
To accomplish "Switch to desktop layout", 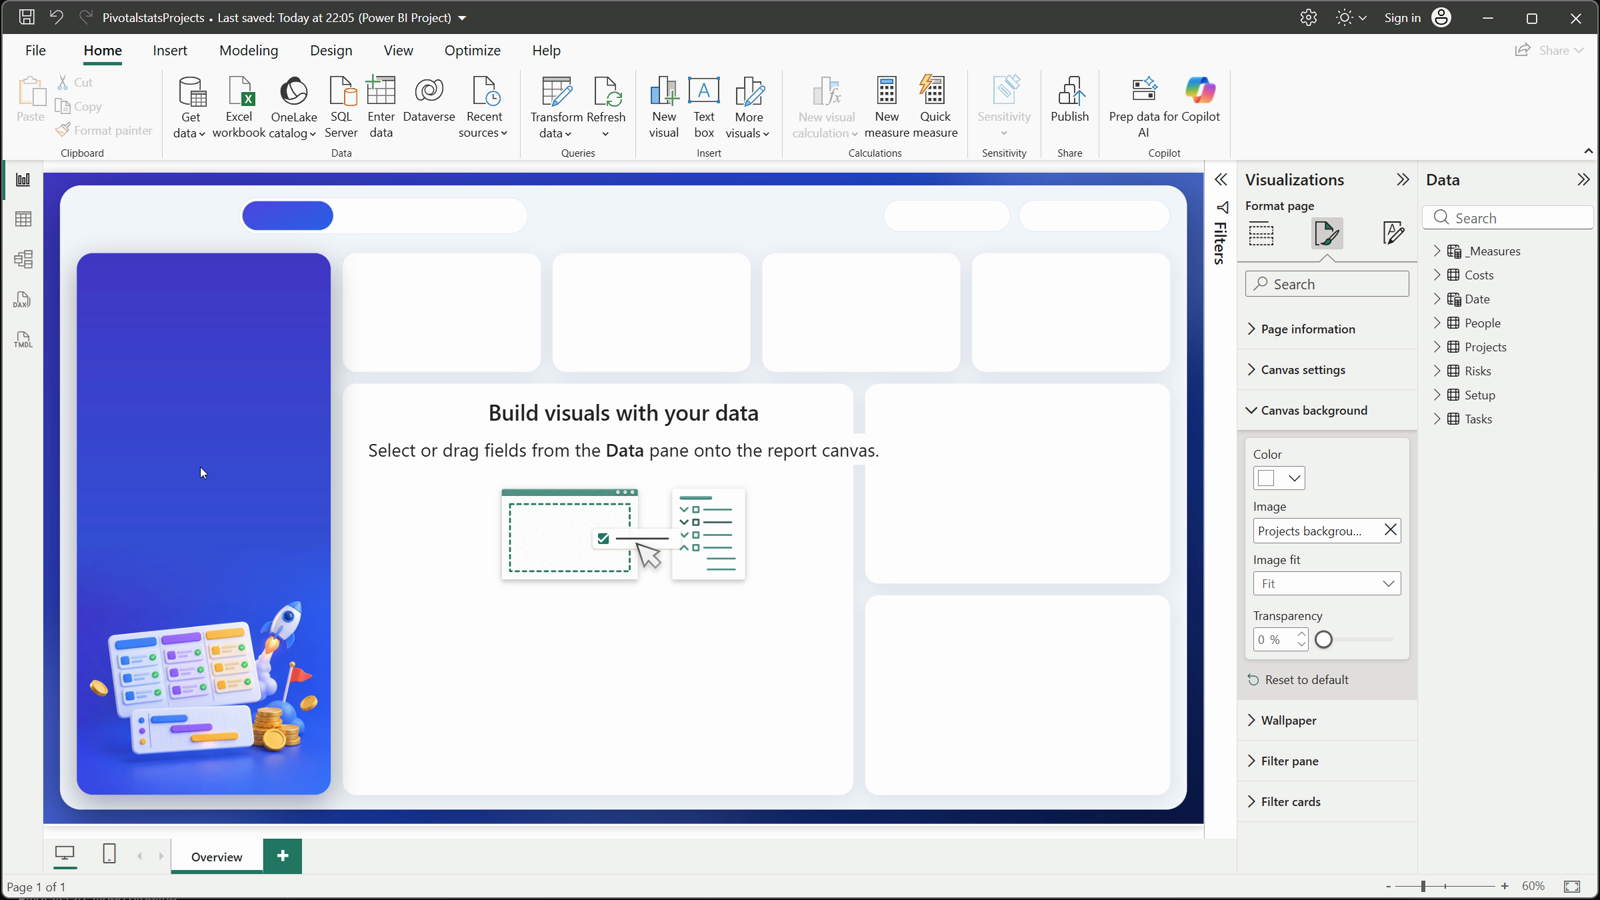I will (x=65, y=854).
